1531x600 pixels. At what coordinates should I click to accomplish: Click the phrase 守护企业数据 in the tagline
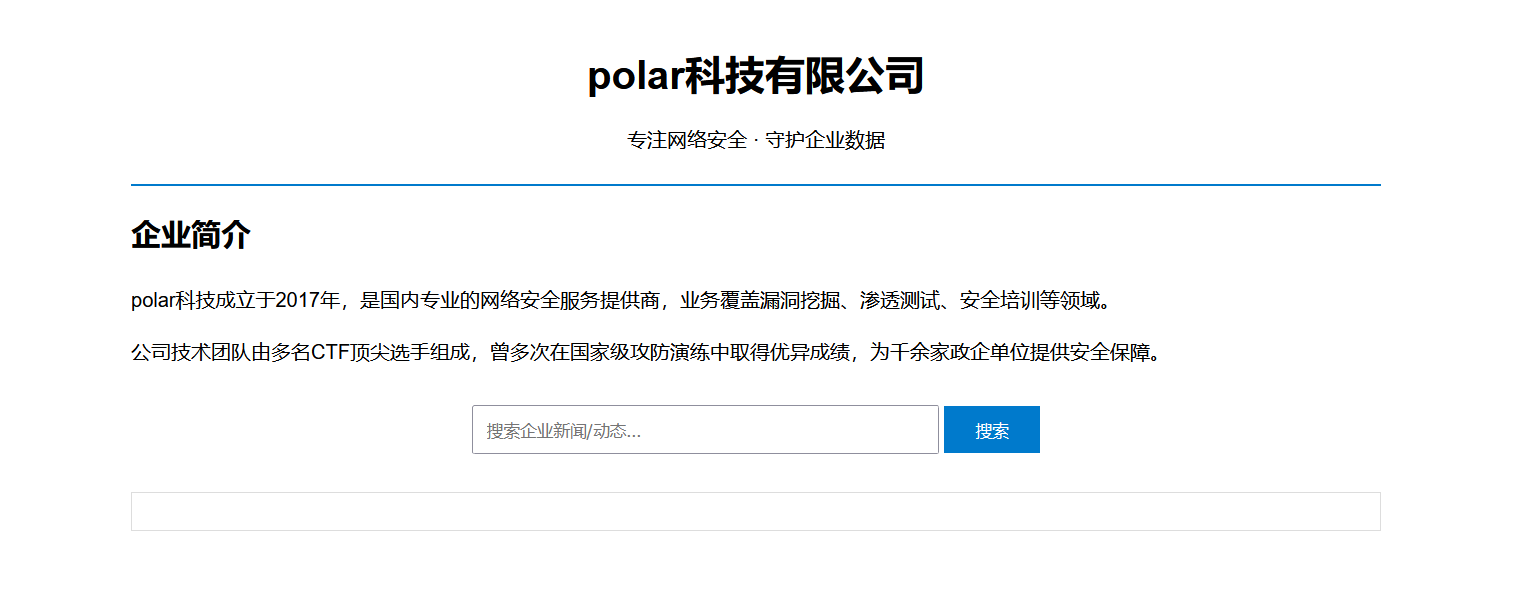point(825,140)
